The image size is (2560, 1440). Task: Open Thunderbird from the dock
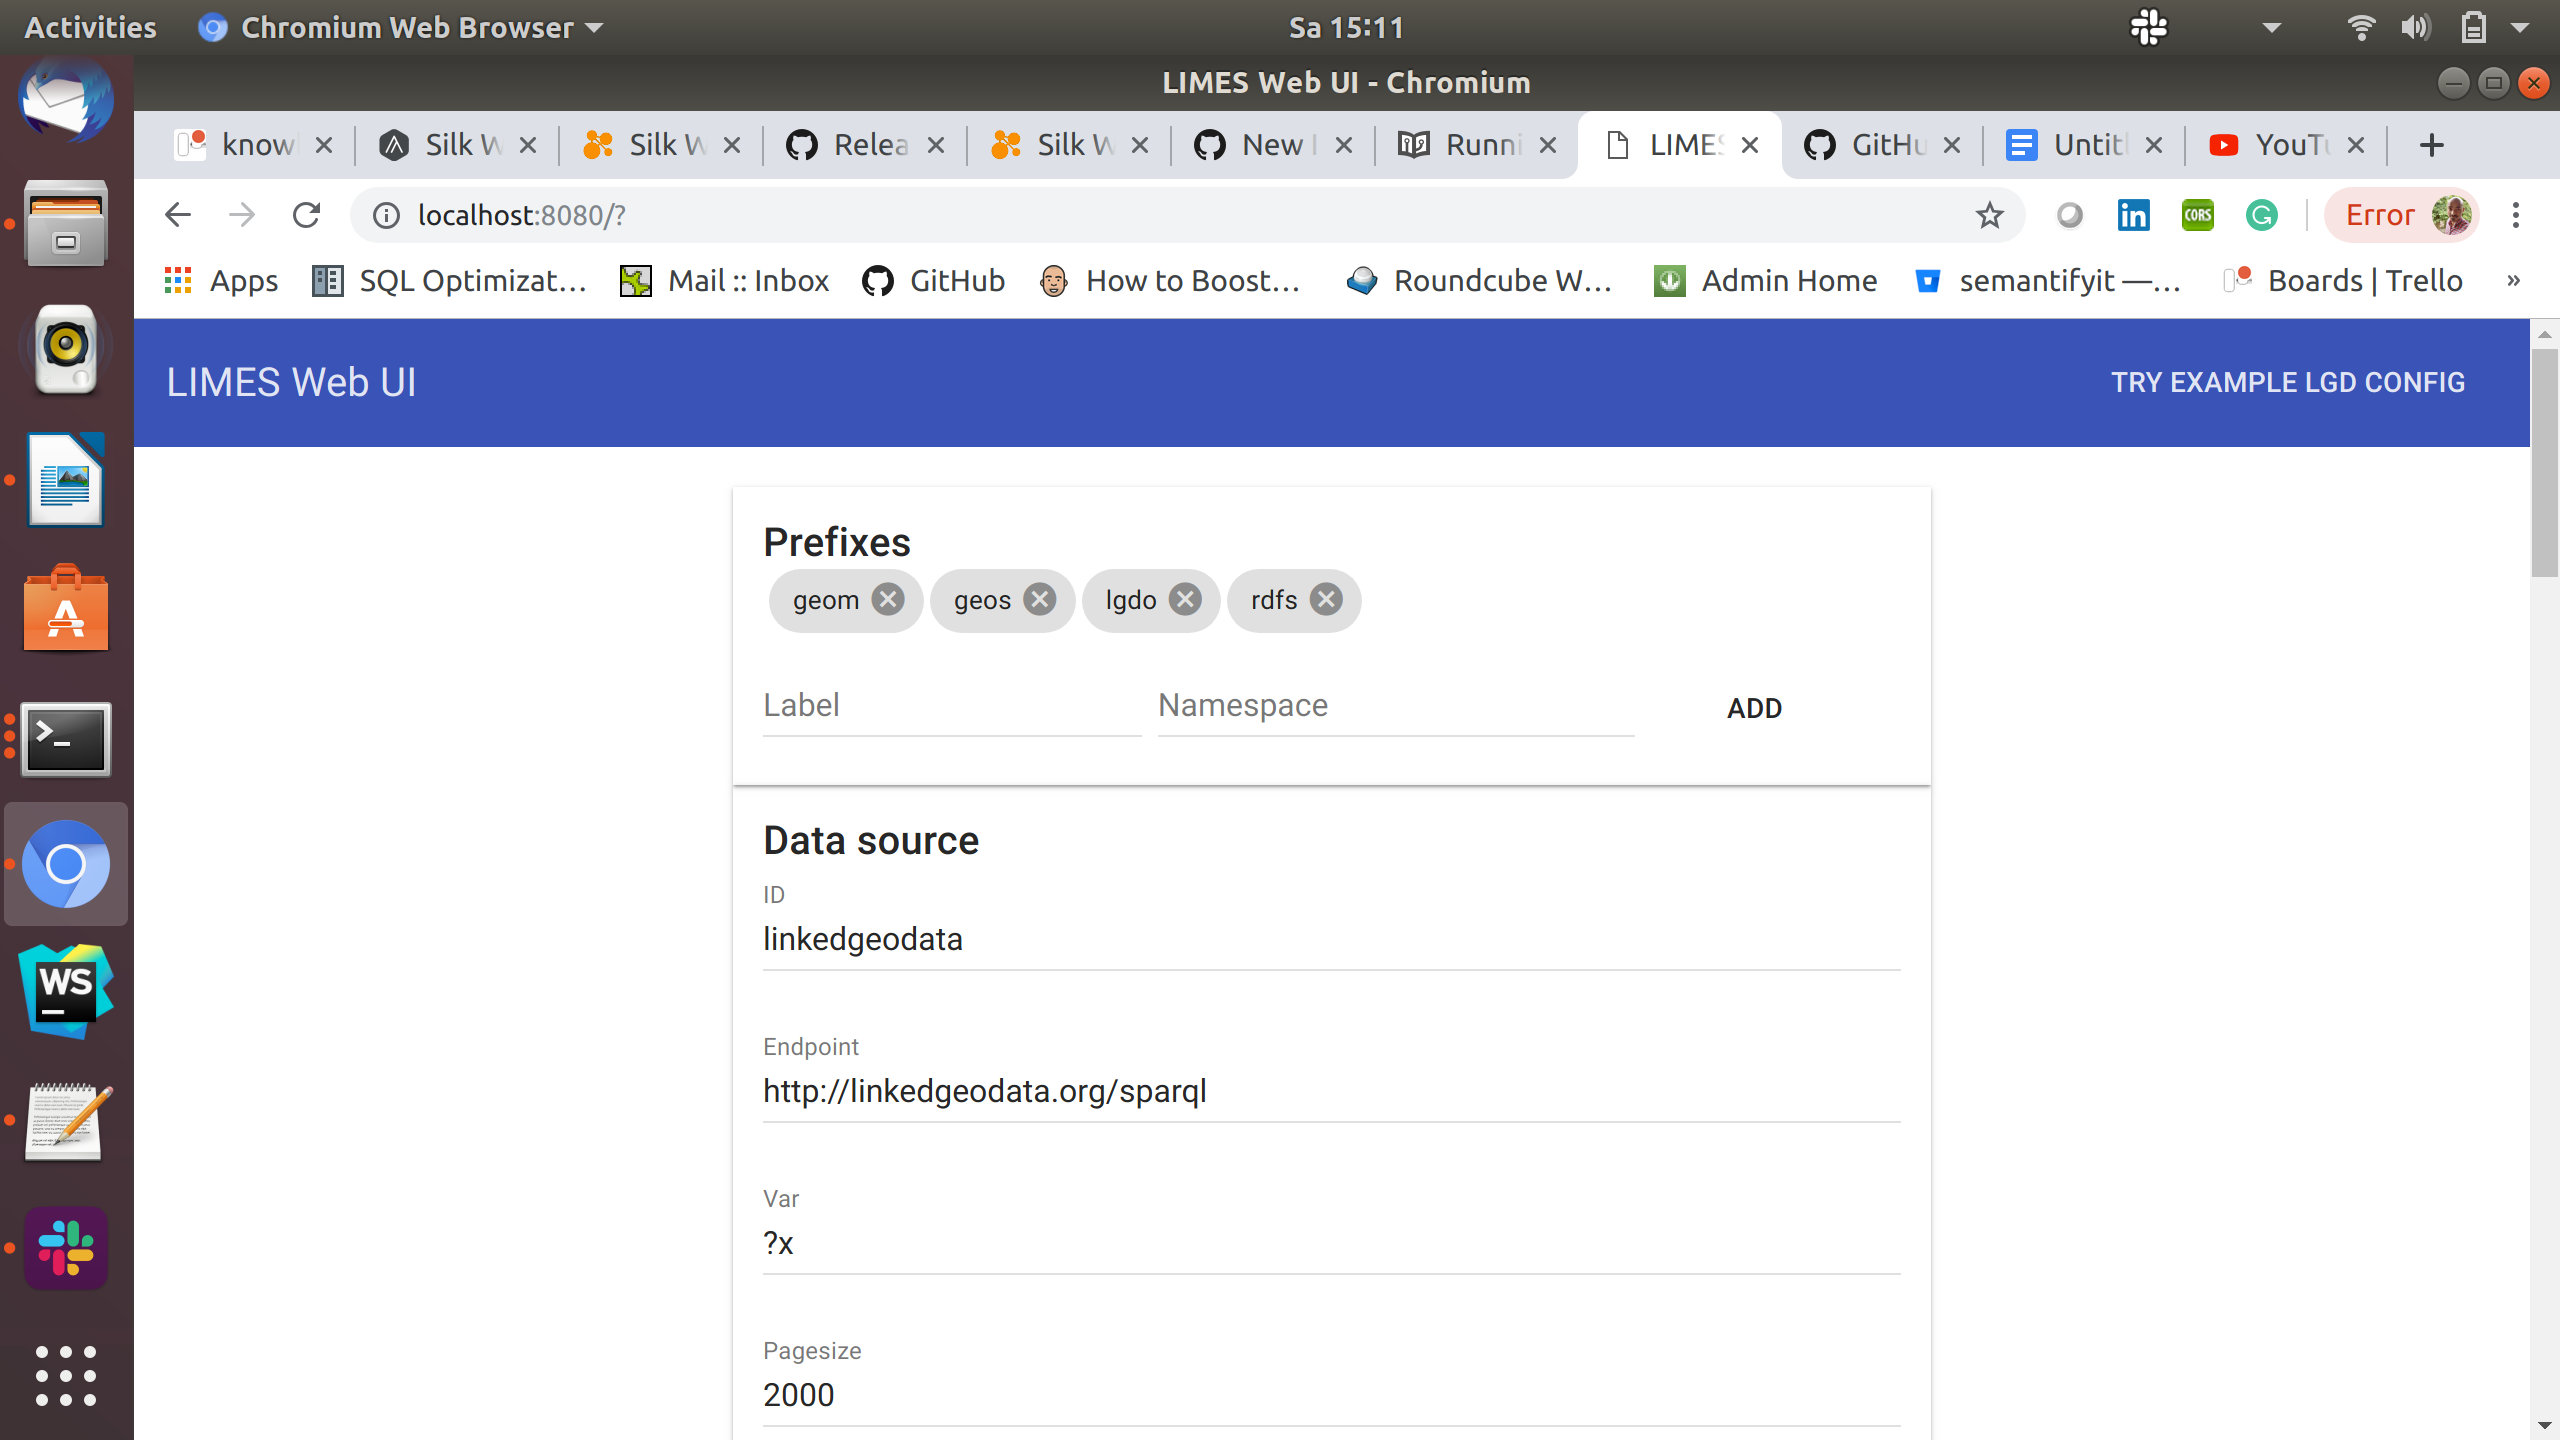tap(65, 99)
